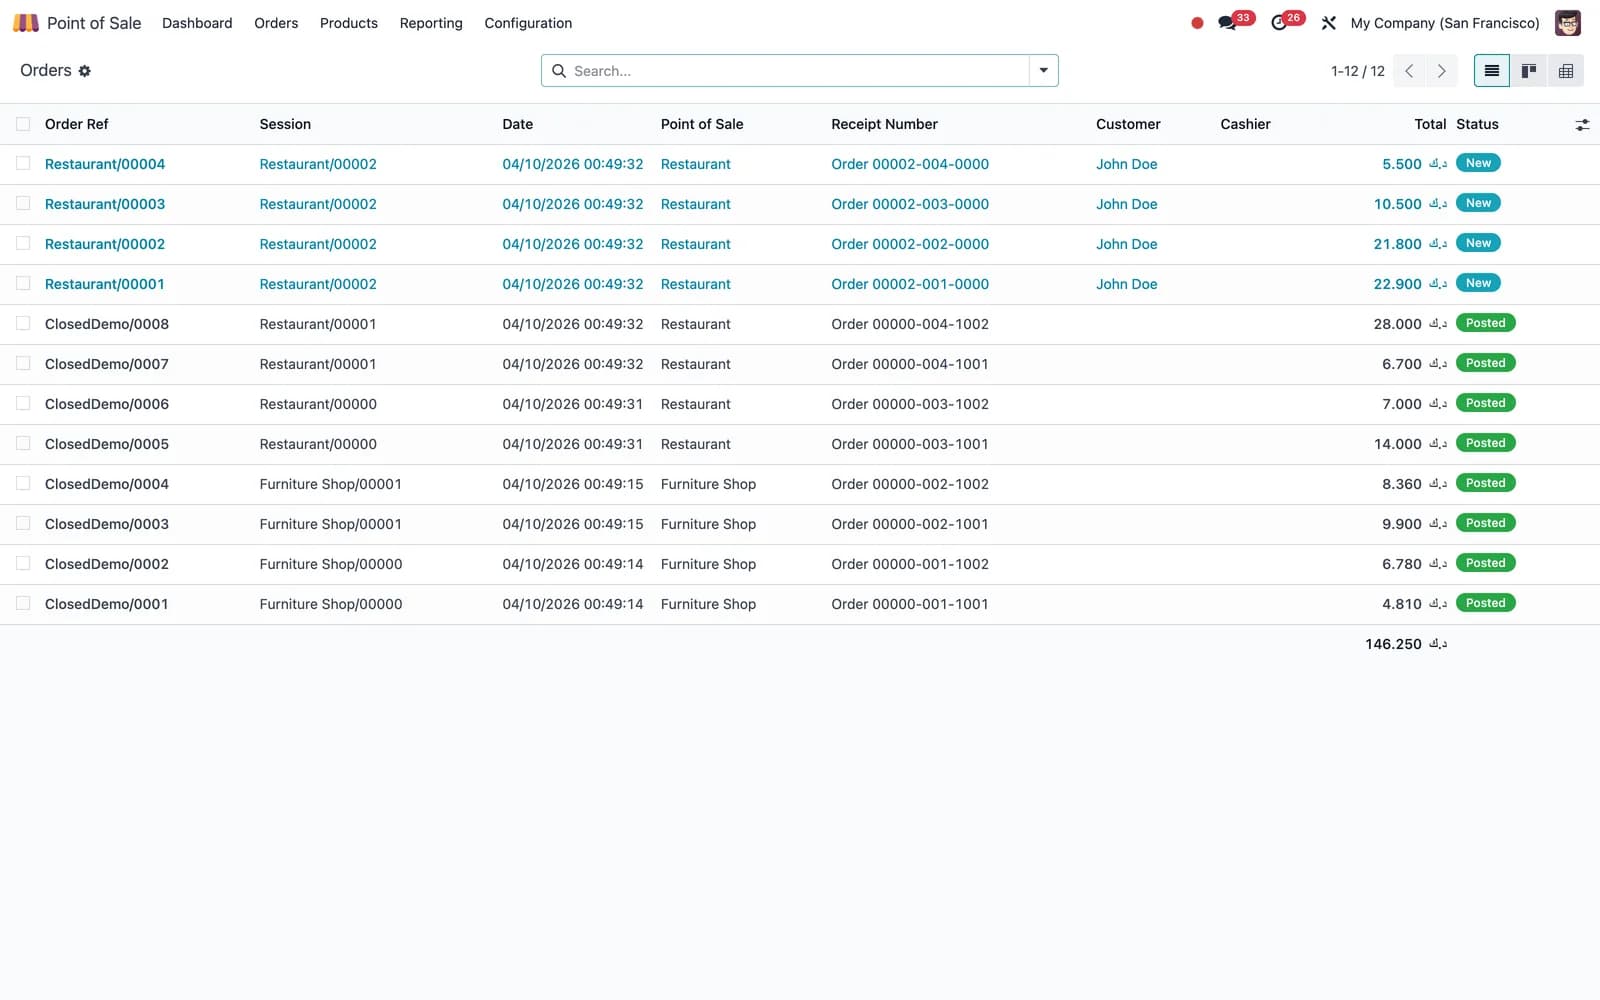Open order Restaurant/00001
This screenshot has height=1000, width=1600.
pyautogui.click(x=105, y=284)
